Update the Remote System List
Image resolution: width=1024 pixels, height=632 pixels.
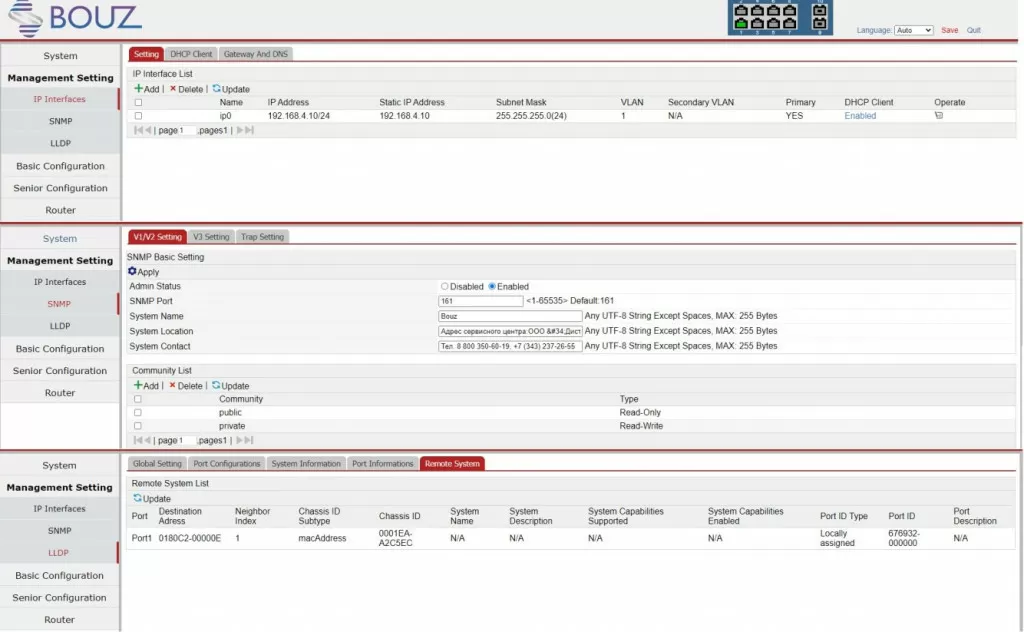(152, 498)
